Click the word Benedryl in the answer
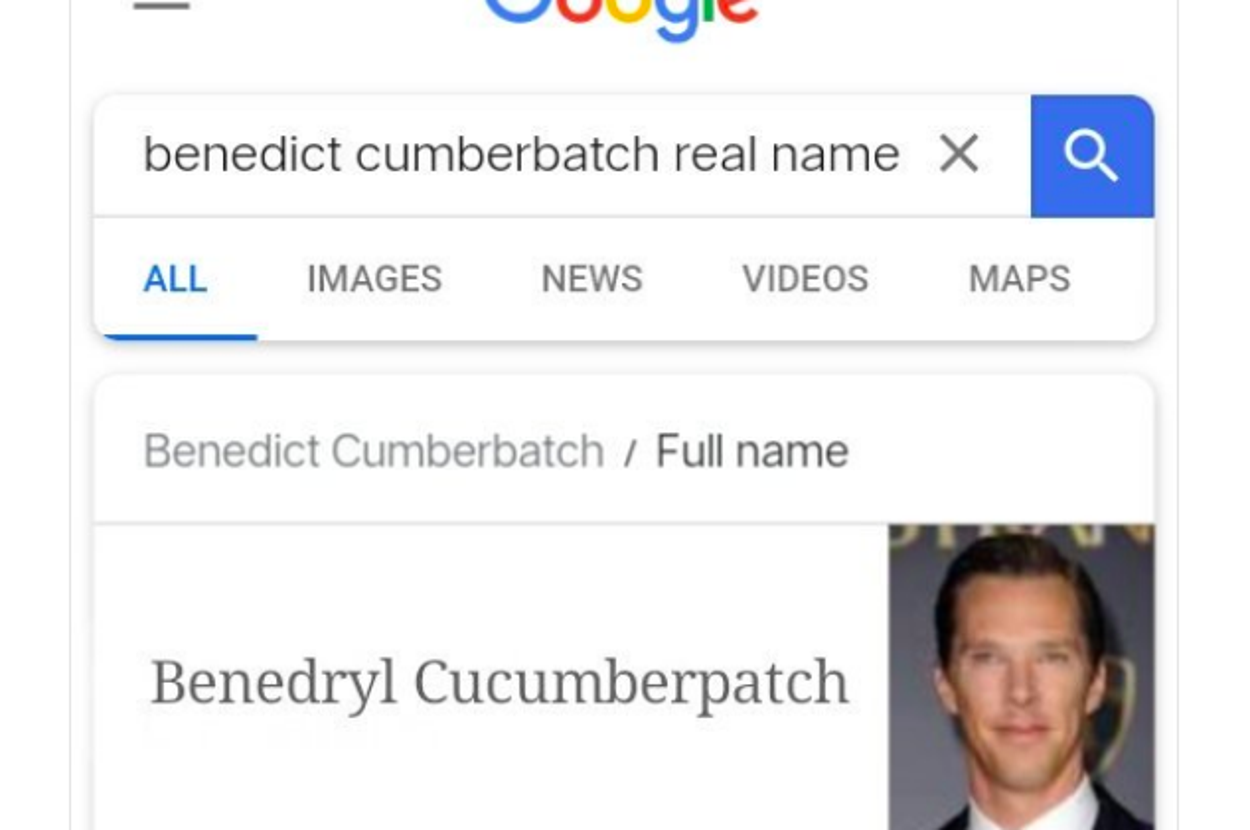Screen dimensions: 1250x830 pos(273,684)
